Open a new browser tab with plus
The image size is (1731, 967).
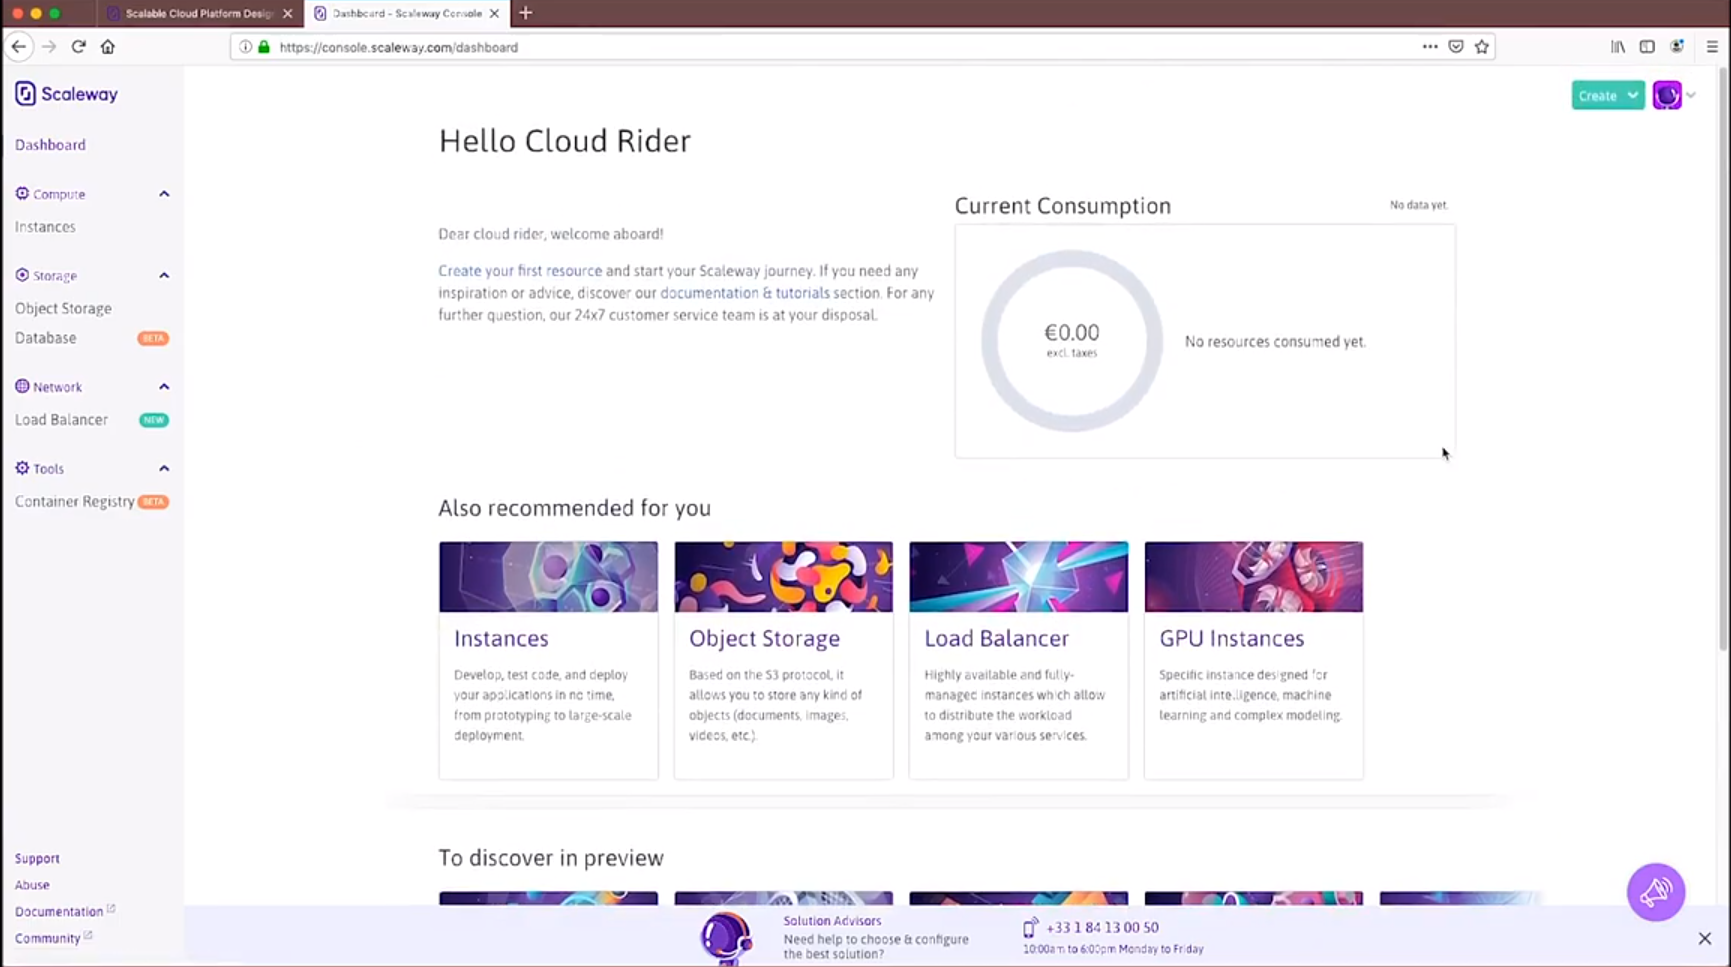coord(525,13)
